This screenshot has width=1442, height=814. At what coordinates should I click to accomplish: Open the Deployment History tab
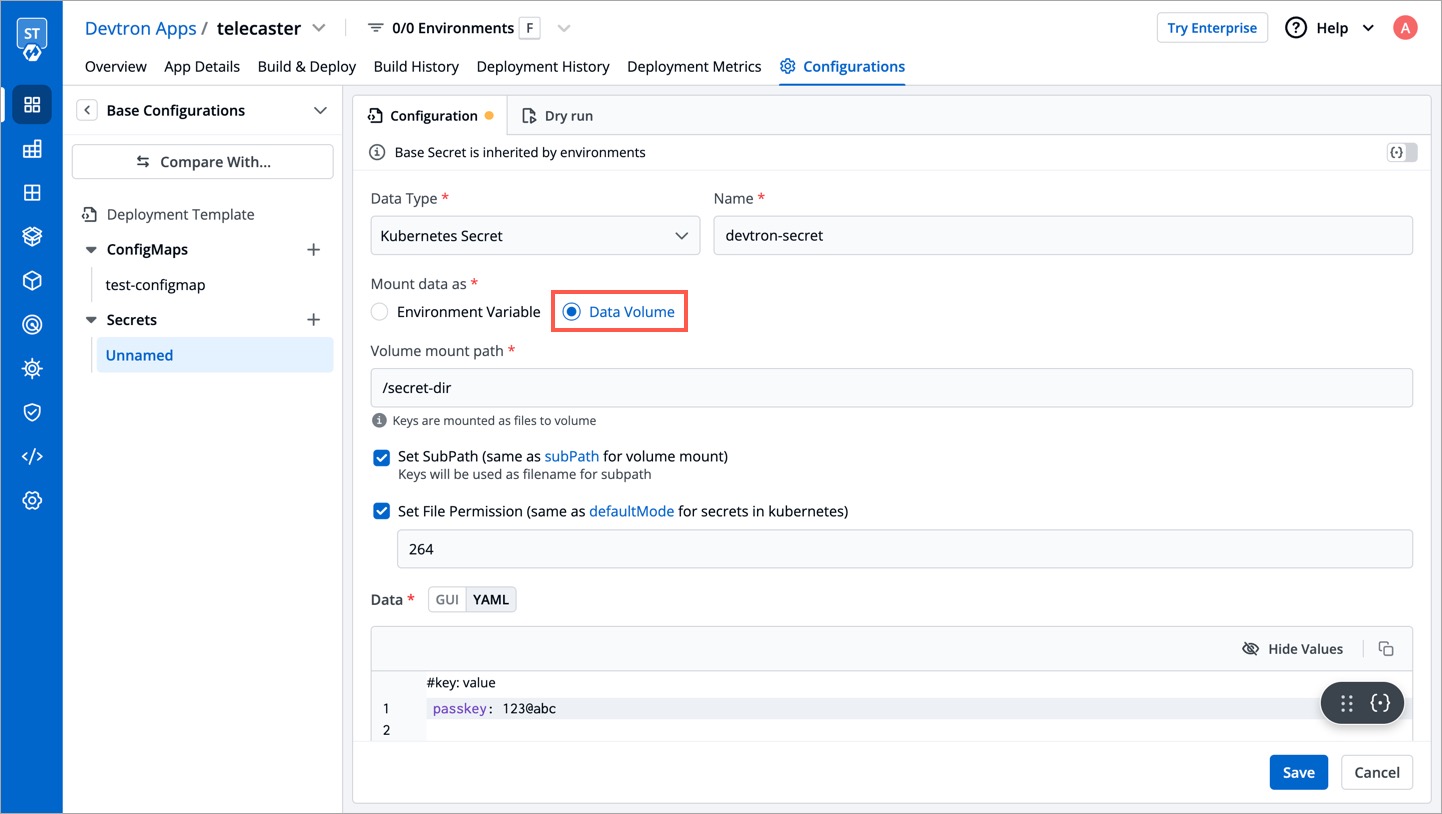point(543,66)
